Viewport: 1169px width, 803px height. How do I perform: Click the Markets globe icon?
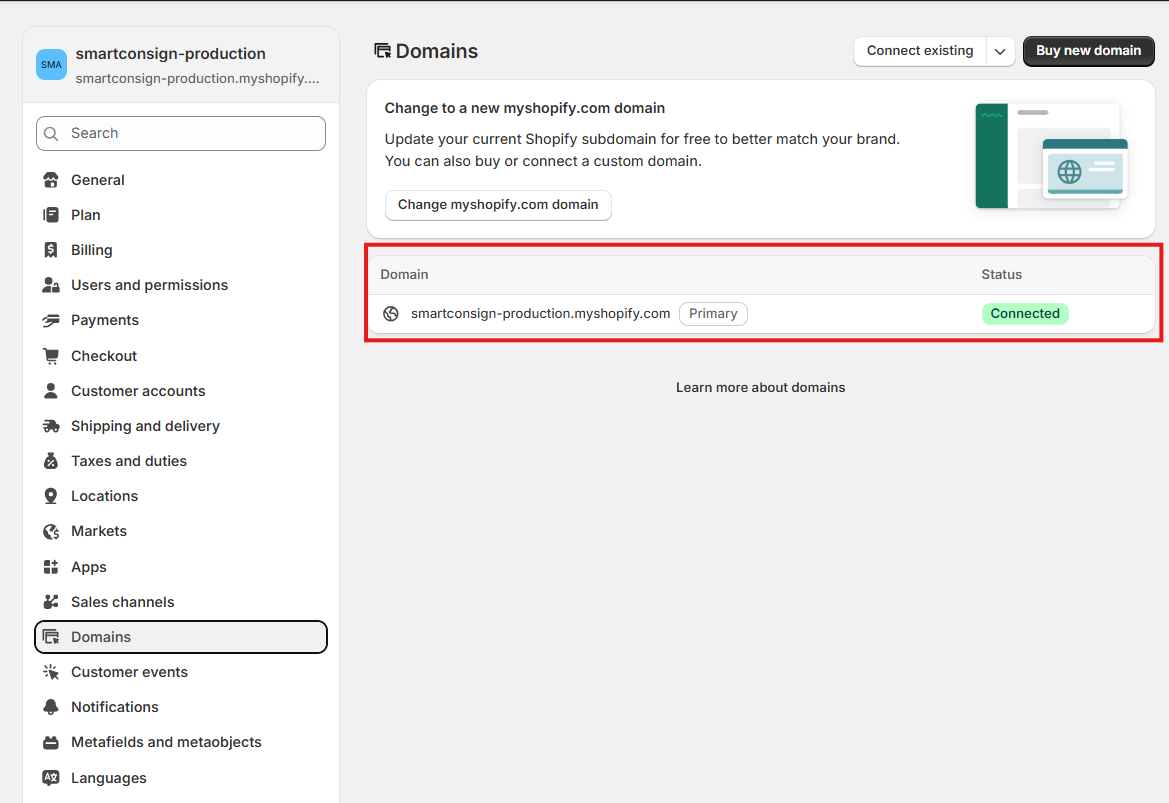point(51,532)
